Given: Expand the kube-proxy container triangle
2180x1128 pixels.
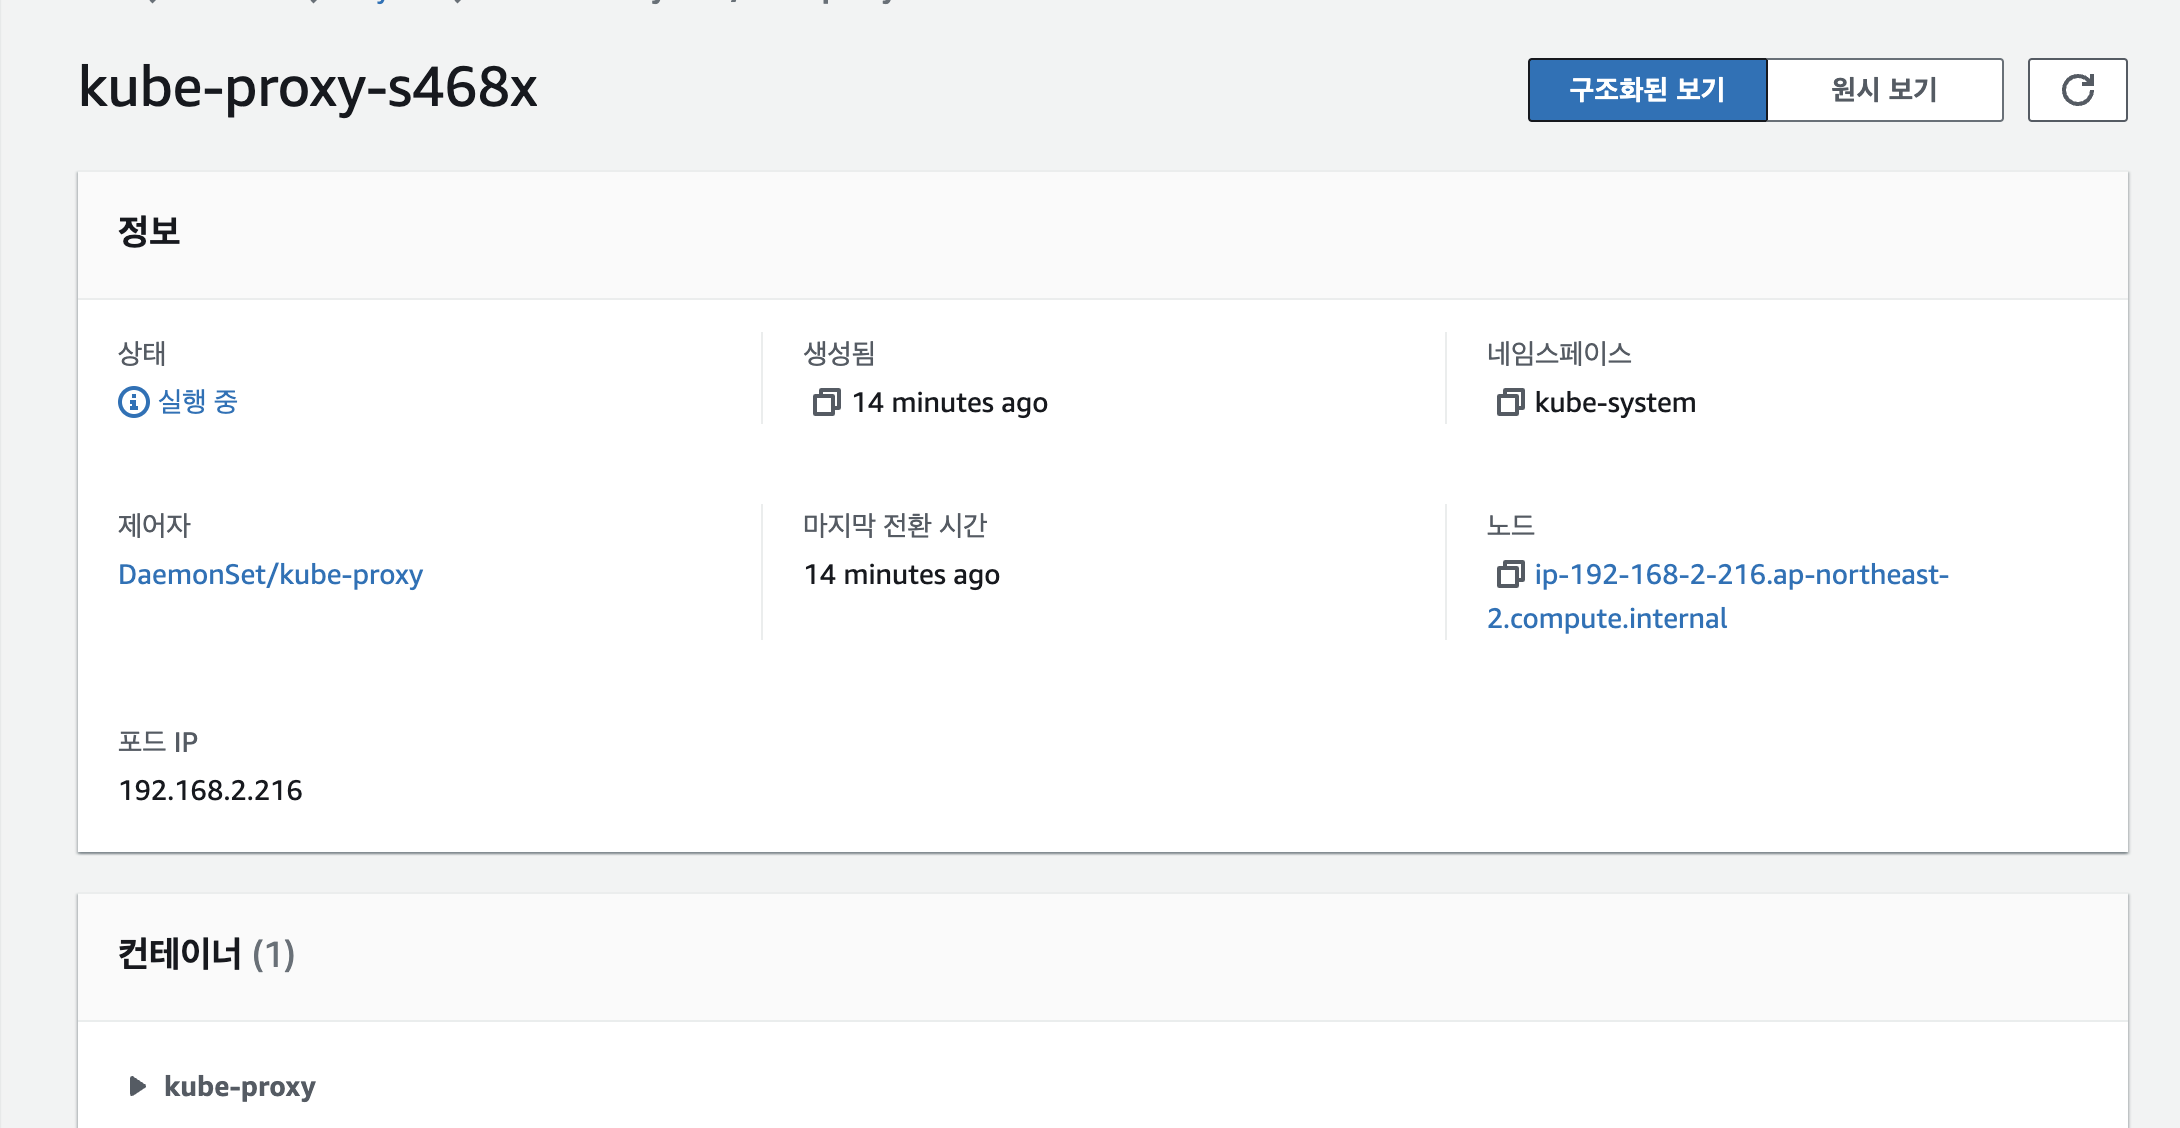Looking at the screenshot, I should 138,1086.
